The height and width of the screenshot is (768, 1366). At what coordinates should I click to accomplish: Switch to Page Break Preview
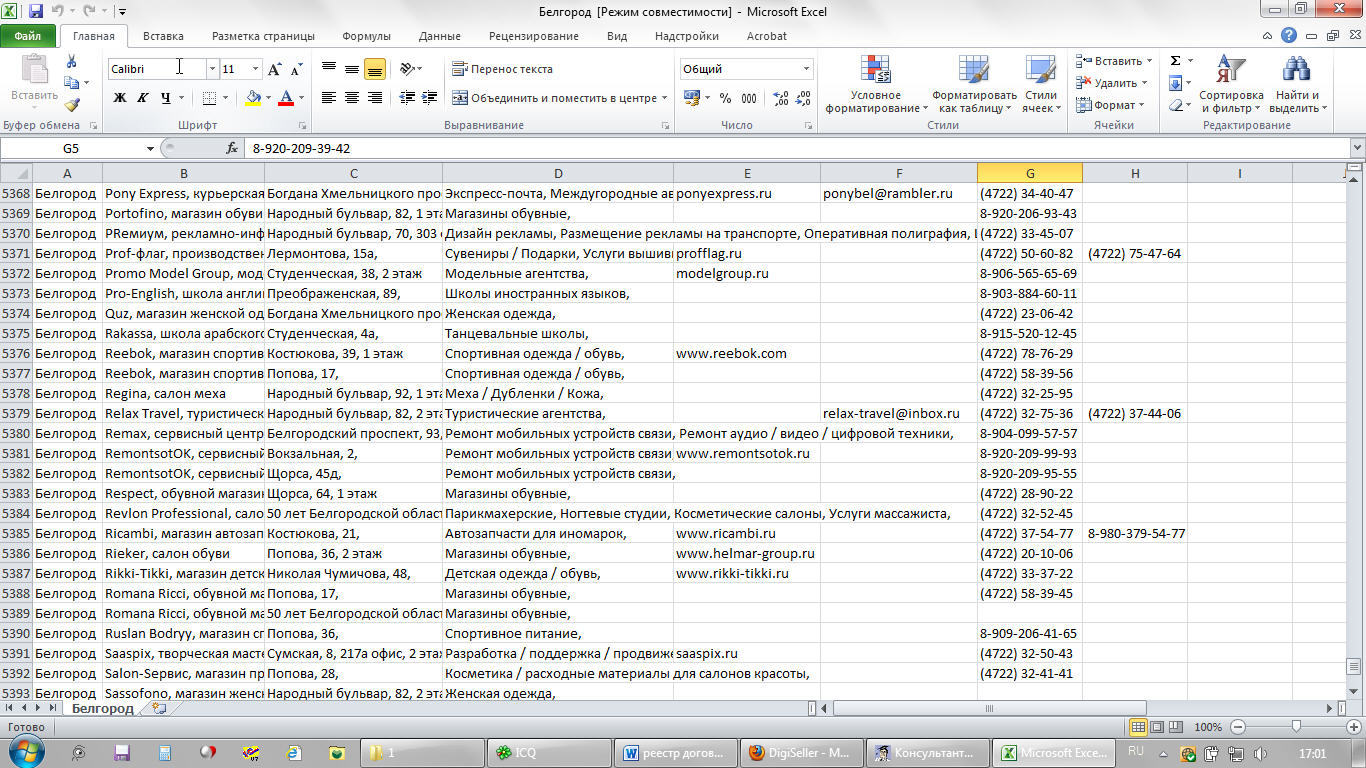(x=1176, y=727)
